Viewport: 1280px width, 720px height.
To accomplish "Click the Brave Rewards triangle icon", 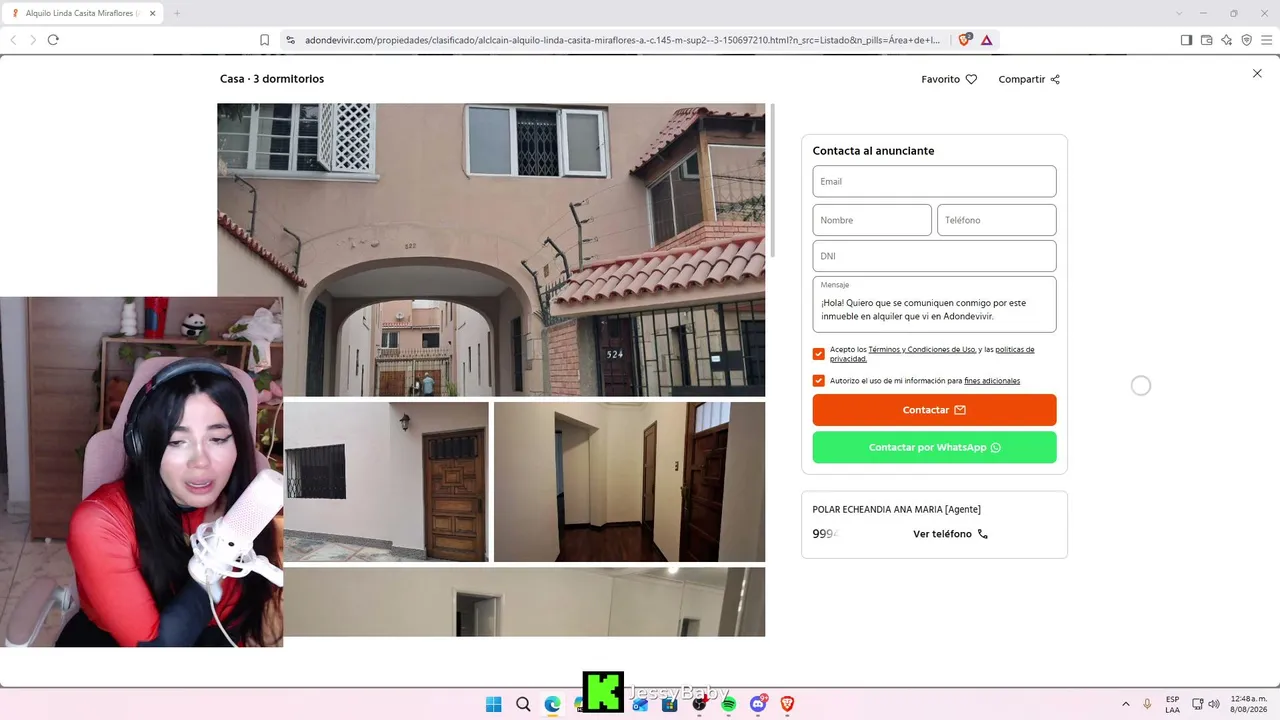I will [986, 40].
